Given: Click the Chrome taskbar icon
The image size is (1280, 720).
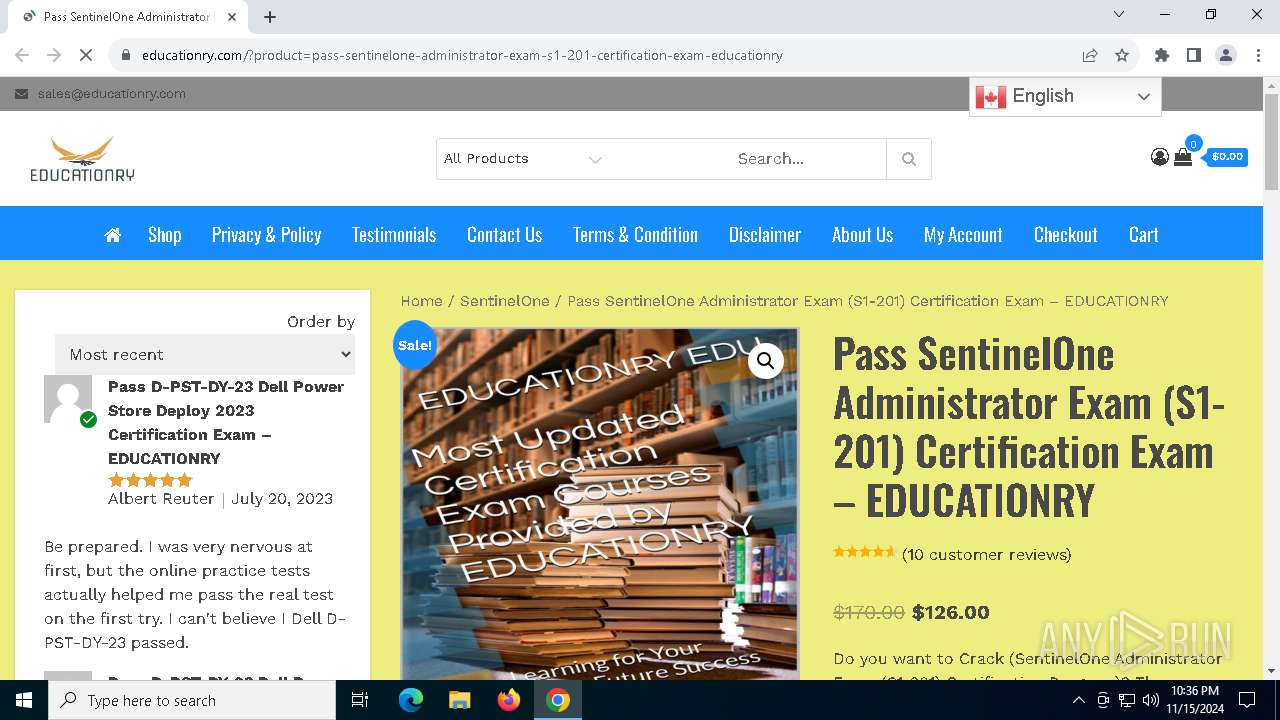Looking at the screenshot, I should 558,700.
